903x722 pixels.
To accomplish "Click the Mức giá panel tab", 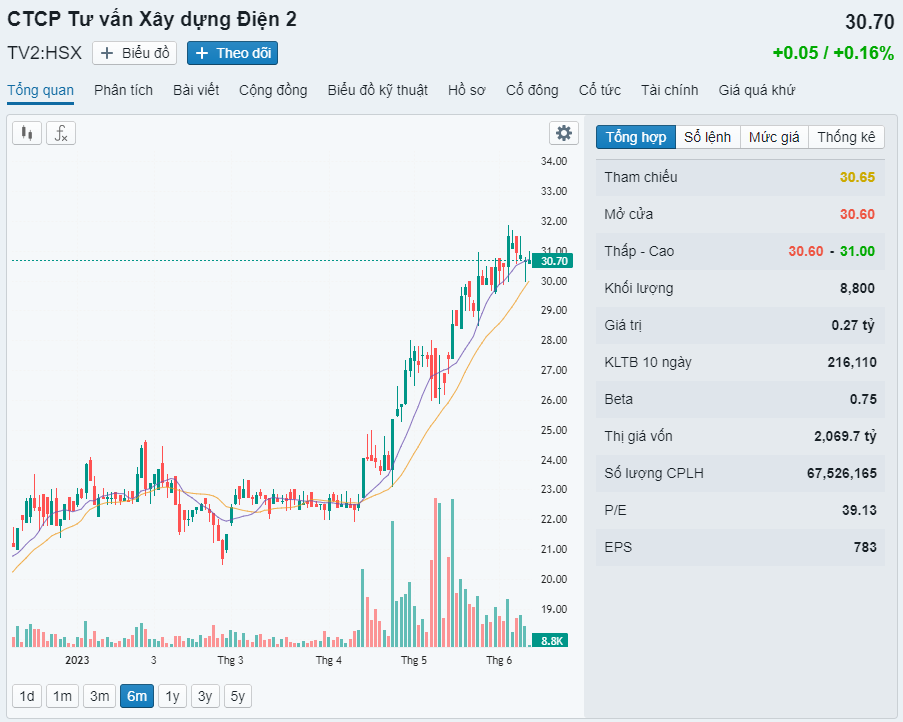I will pos(775,137).
